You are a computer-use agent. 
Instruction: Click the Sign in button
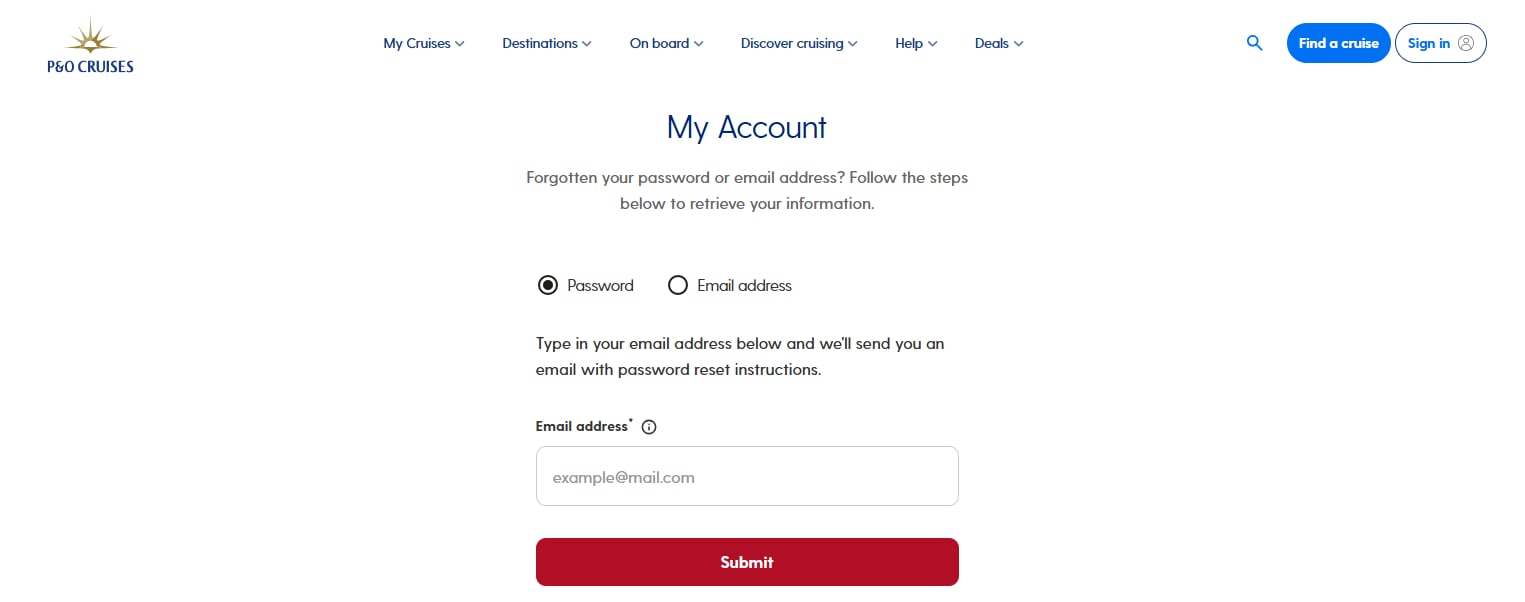click(1440, 43)
